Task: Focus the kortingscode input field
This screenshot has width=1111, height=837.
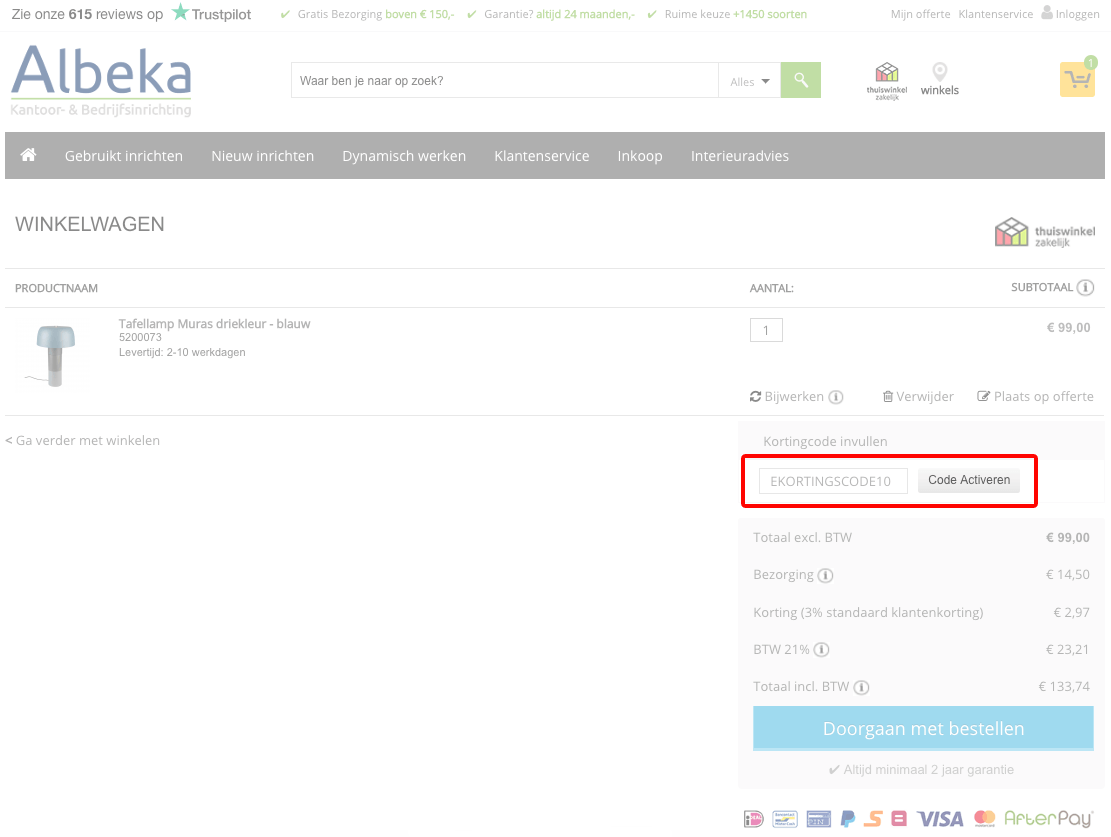Action: click(x=833, y=481)
